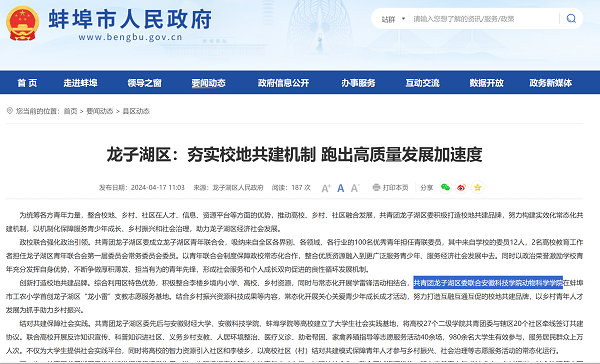
Task: Select 办事服务 in the navigation bar
Action: [358, 83]
